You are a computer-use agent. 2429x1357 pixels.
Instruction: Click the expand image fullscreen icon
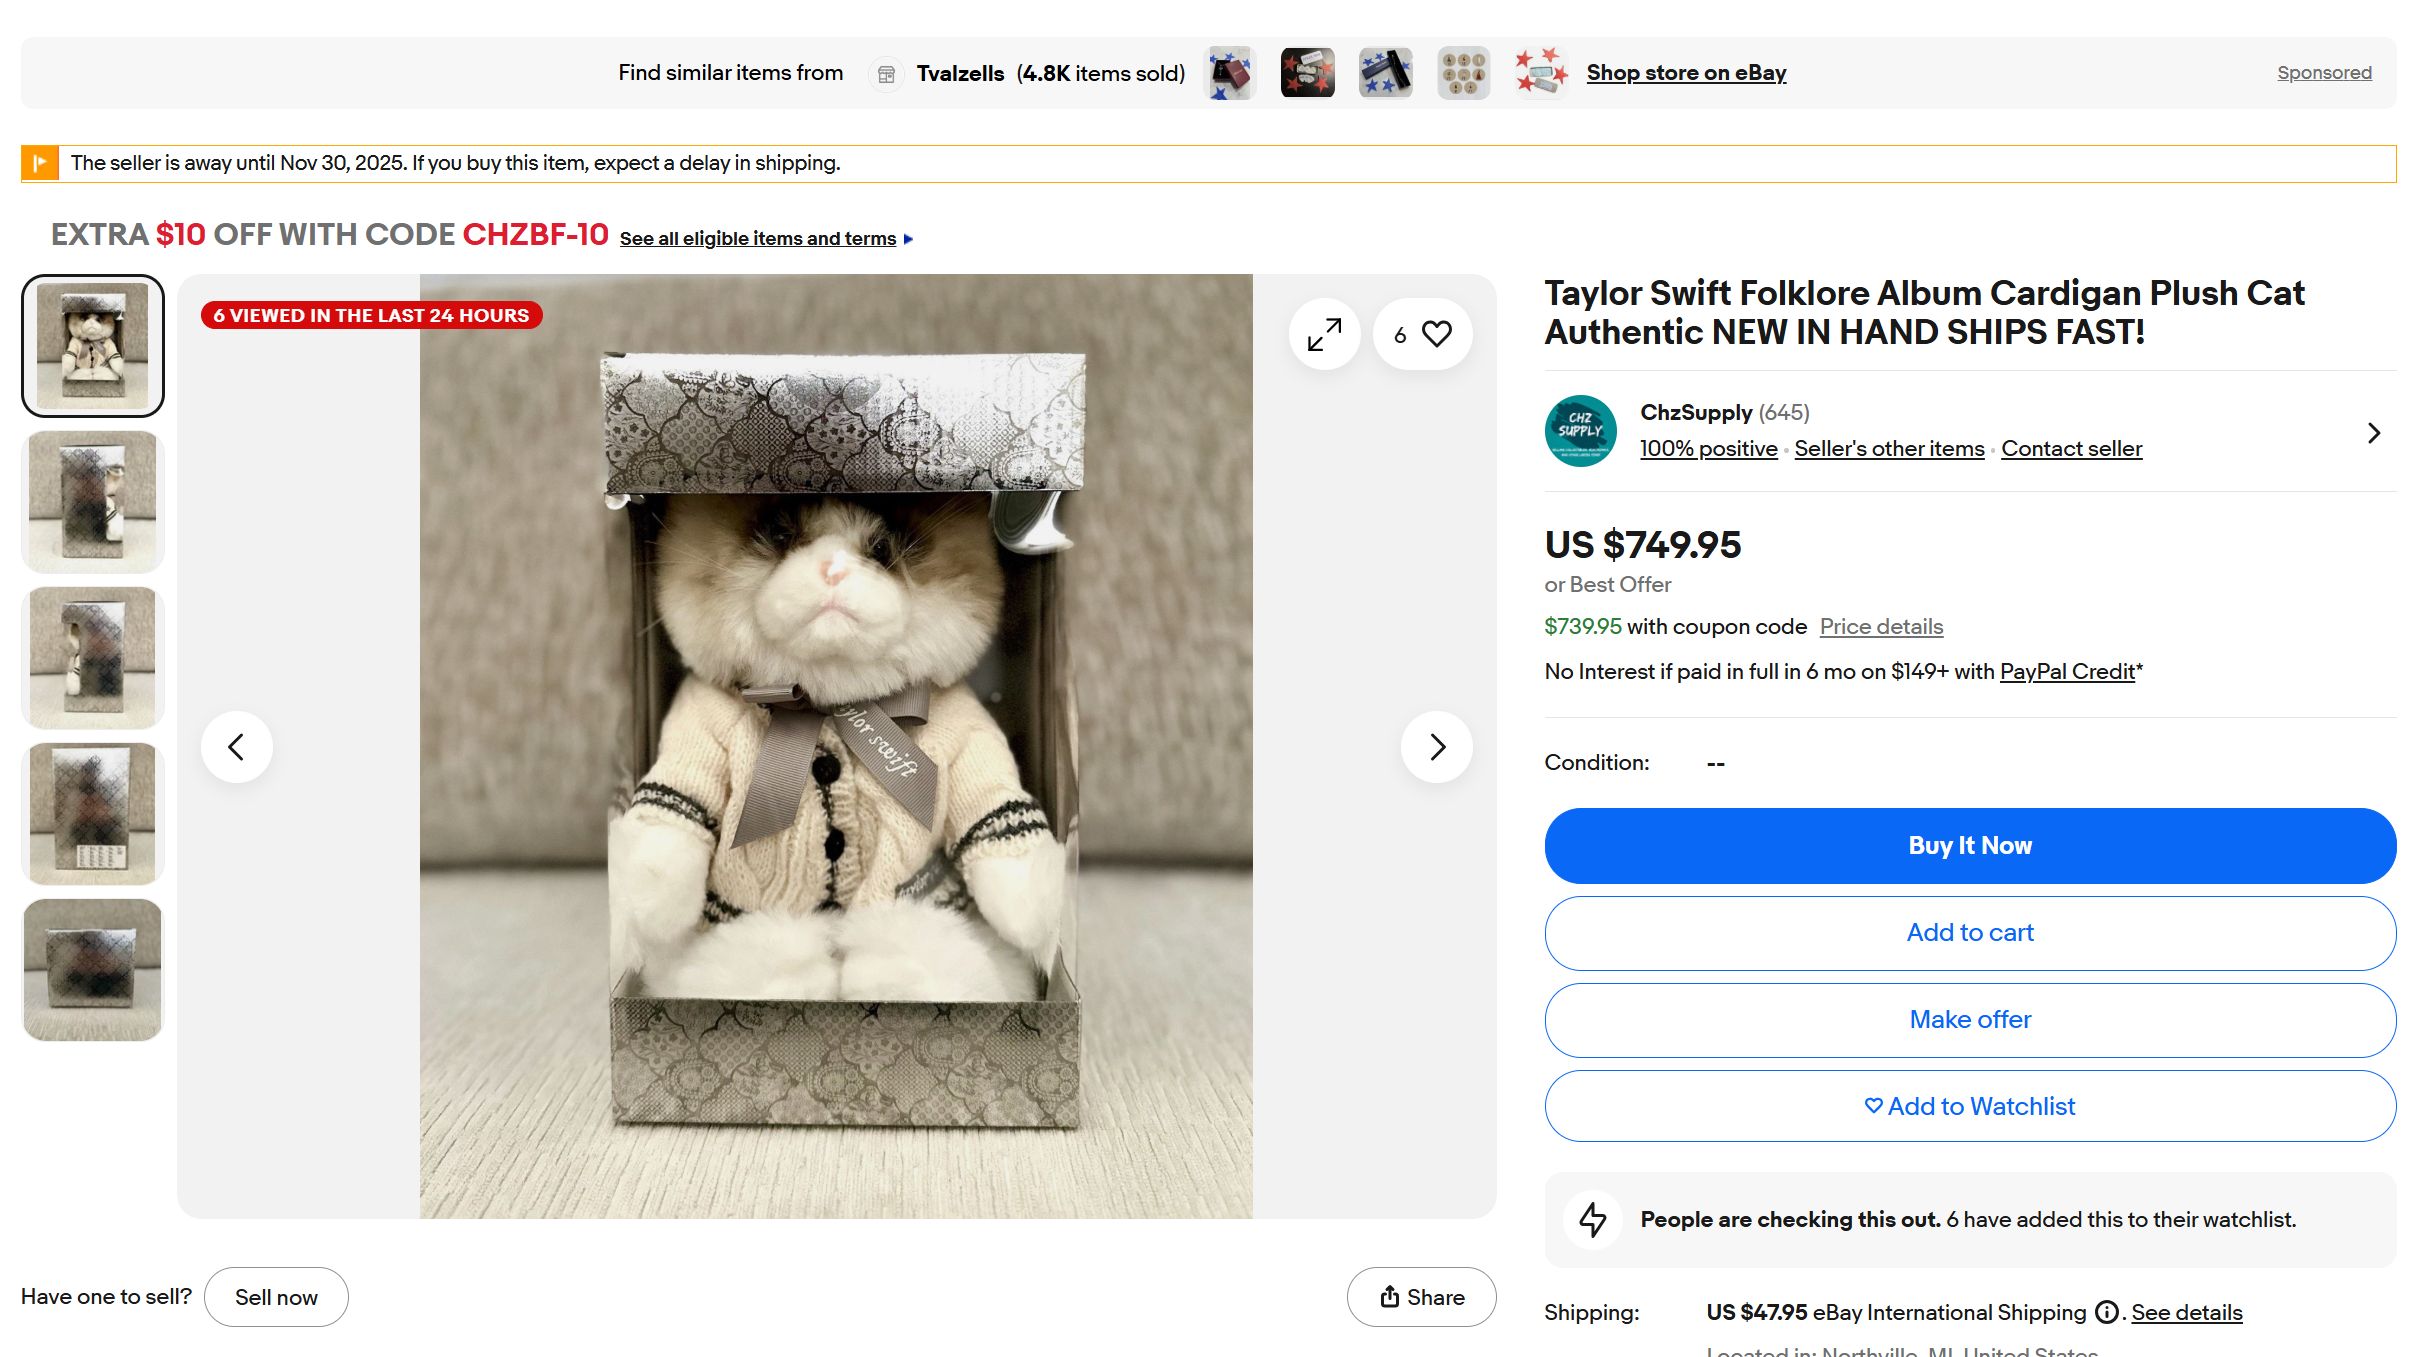tap(1324, 335)
